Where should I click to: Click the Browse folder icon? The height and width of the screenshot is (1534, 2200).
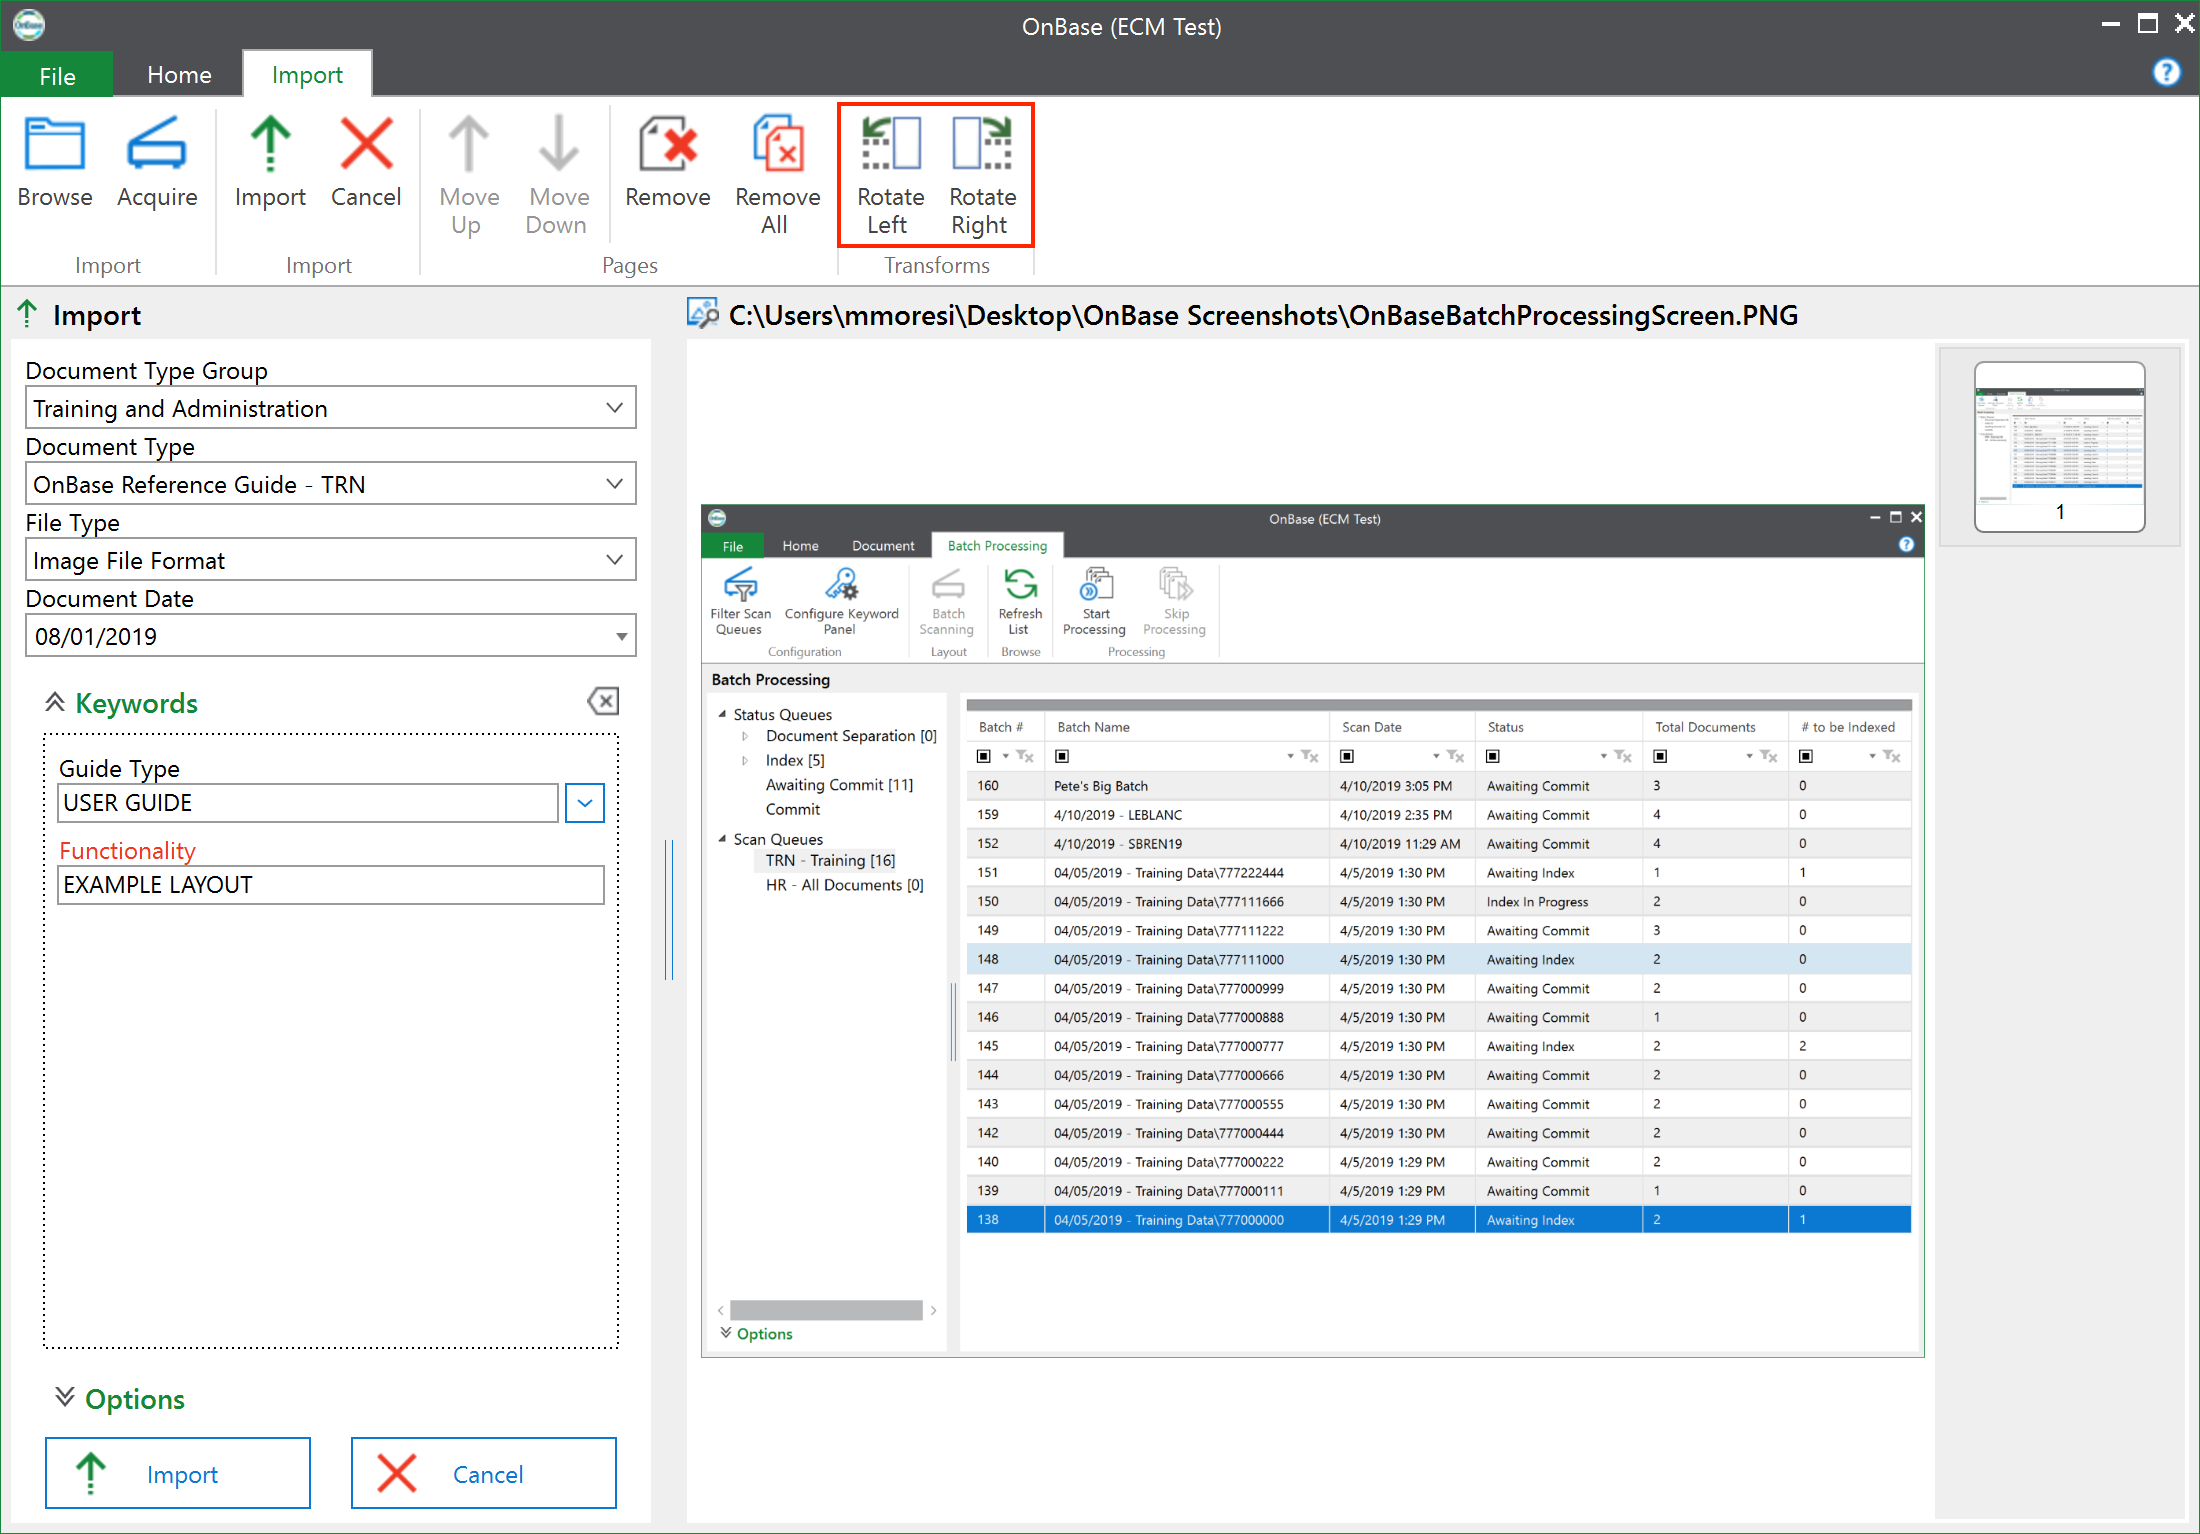click(x=55, y=144)
